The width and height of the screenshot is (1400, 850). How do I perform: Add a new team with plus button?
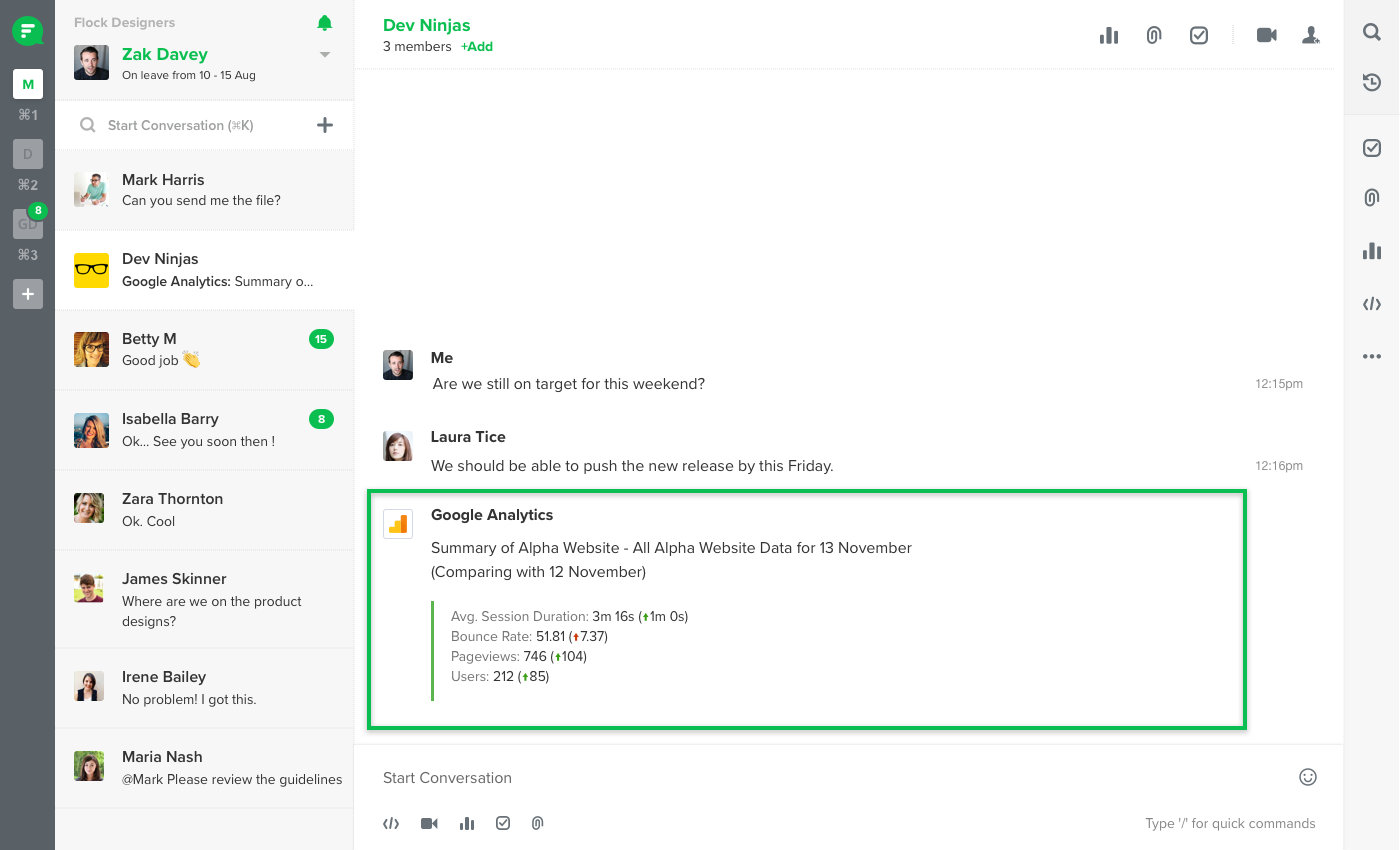pos(28,294)
